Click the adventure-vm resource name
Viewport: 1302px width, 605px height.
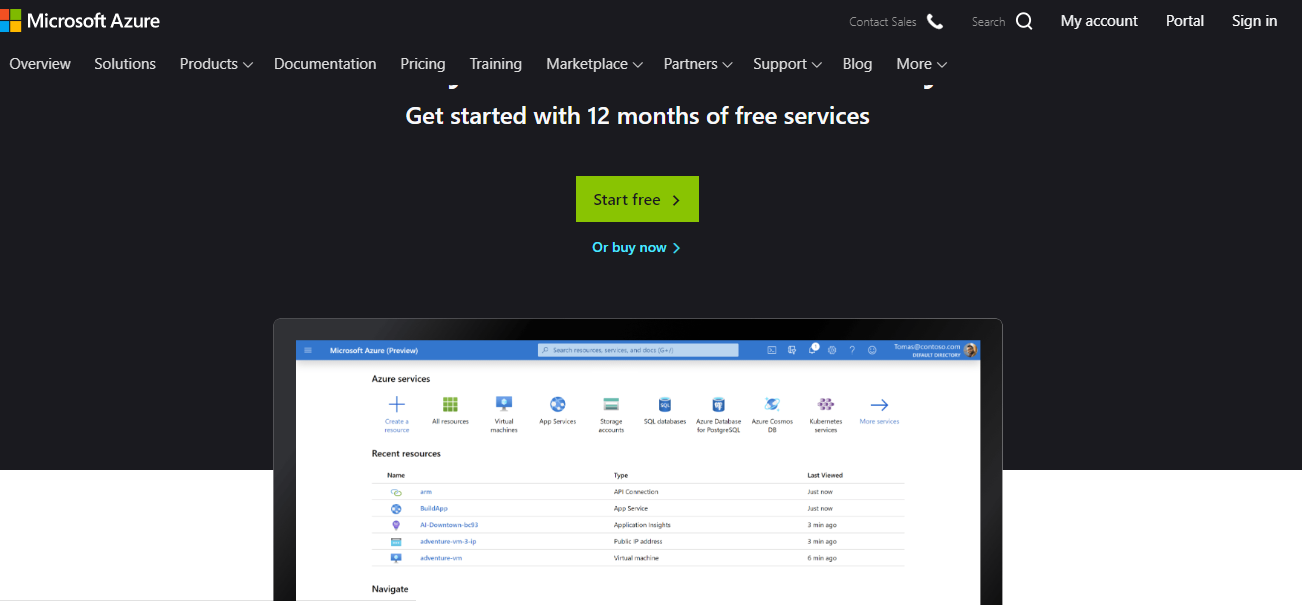441,557
